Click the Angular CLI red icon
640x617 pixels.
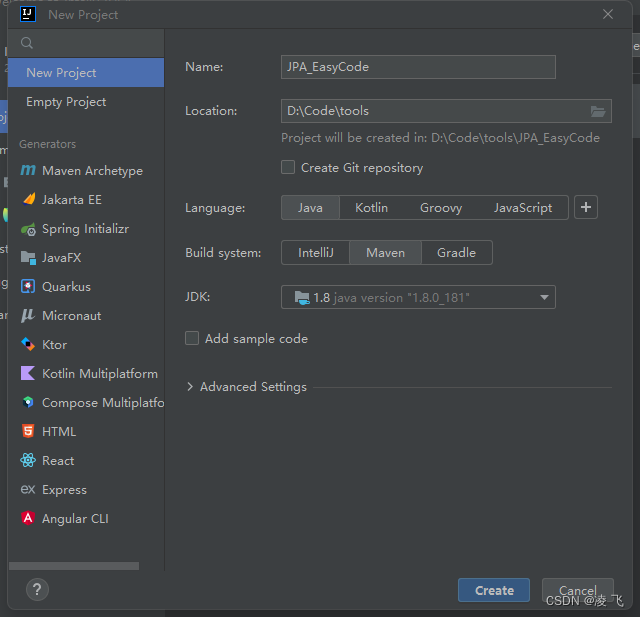pyautogui.click(x=28, y=518)
